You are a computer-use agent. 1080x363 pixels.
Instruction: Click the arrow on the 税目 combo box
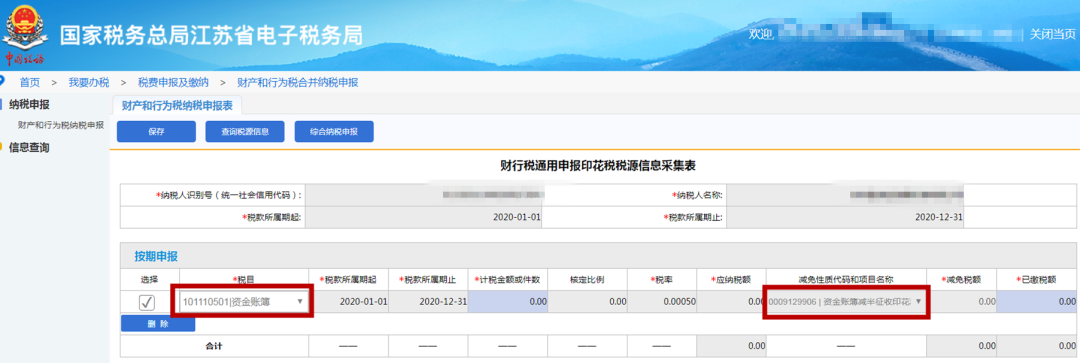tap(300, 302)
